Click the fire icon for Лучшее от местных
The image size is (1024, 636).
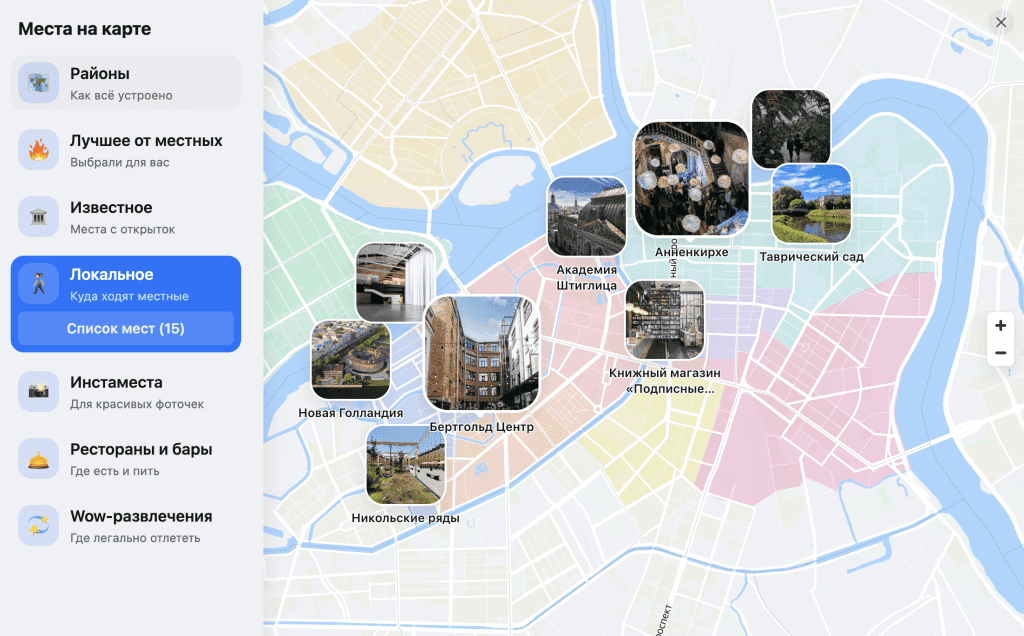(x=38, y=150)
